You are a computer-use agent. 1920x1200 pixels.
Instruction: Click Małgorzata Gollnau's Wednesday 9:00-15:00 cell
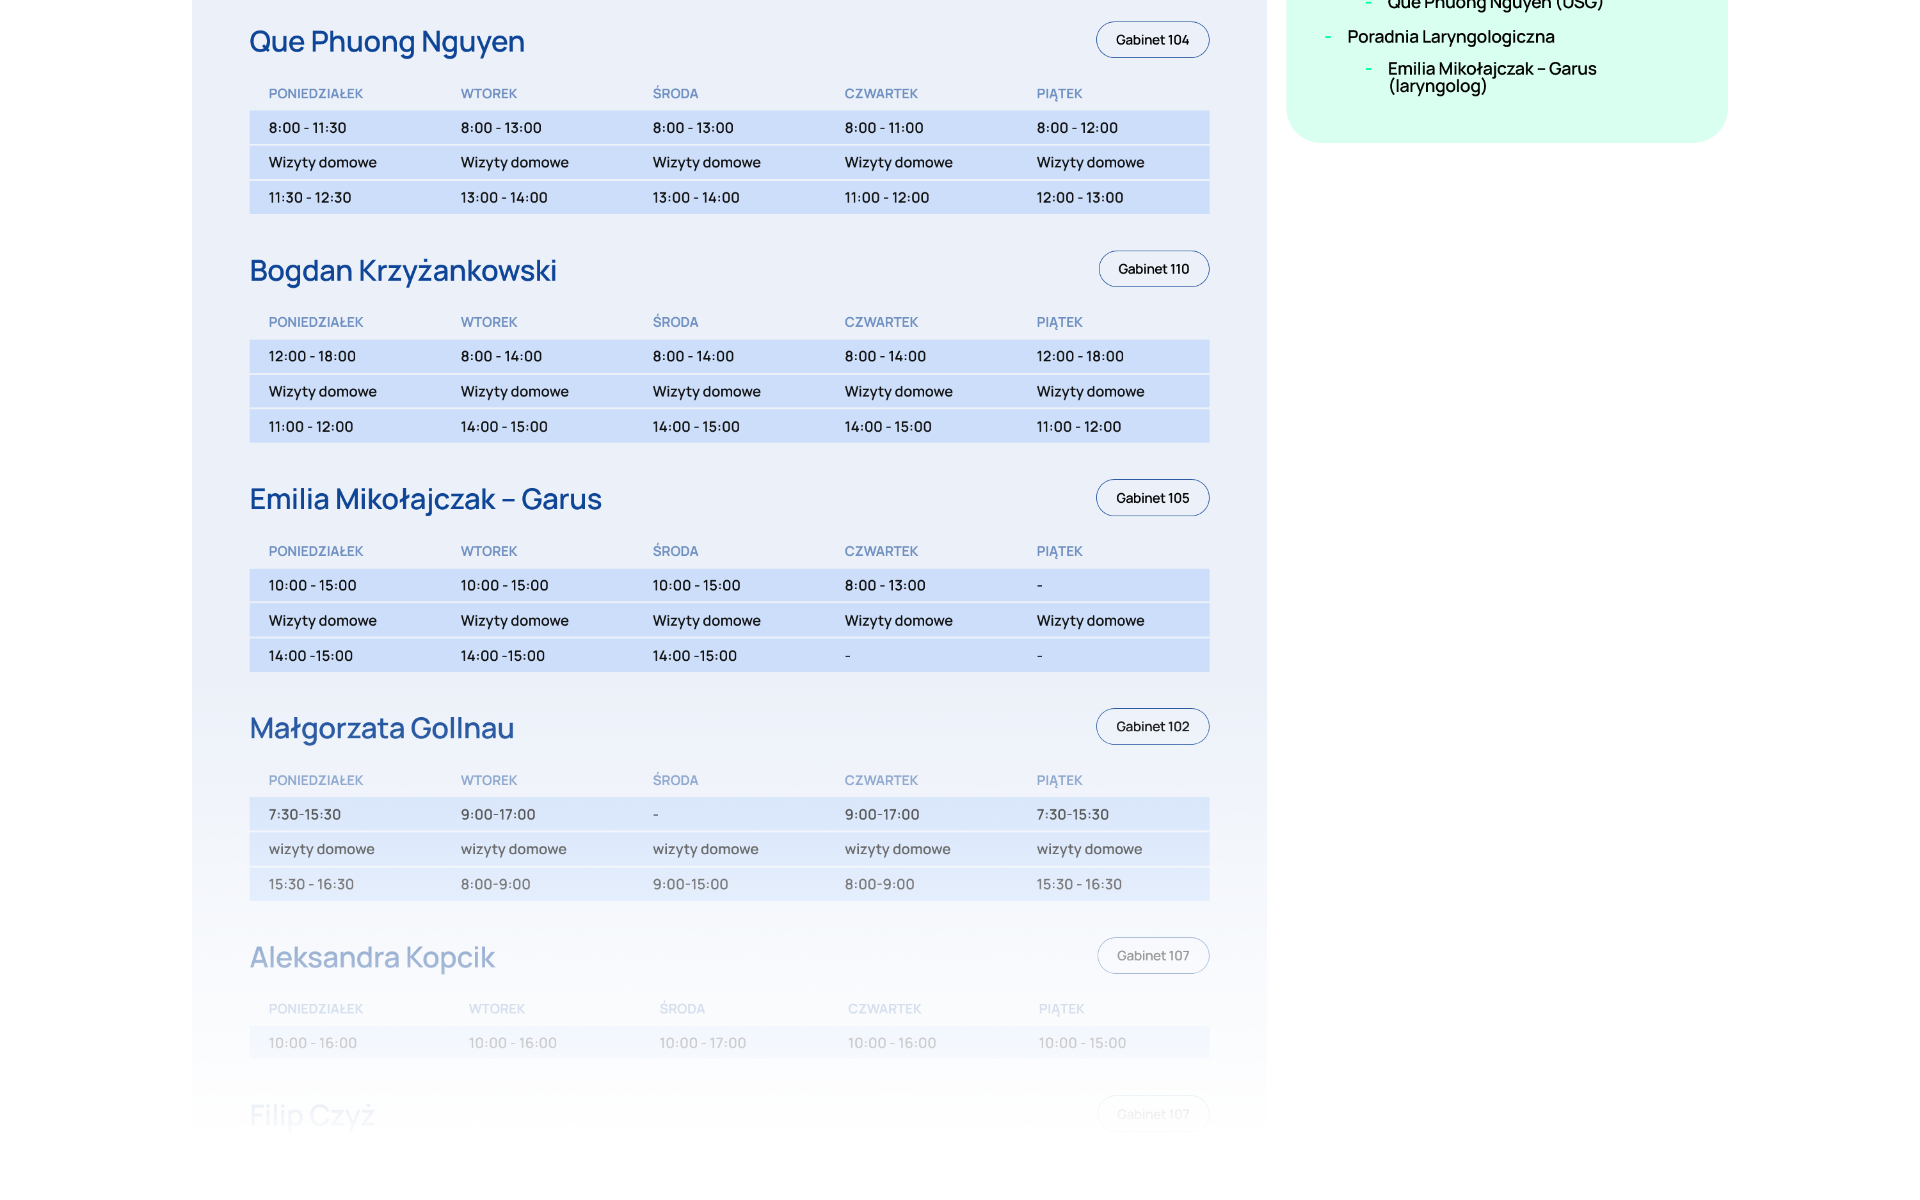tap(690, 885)
